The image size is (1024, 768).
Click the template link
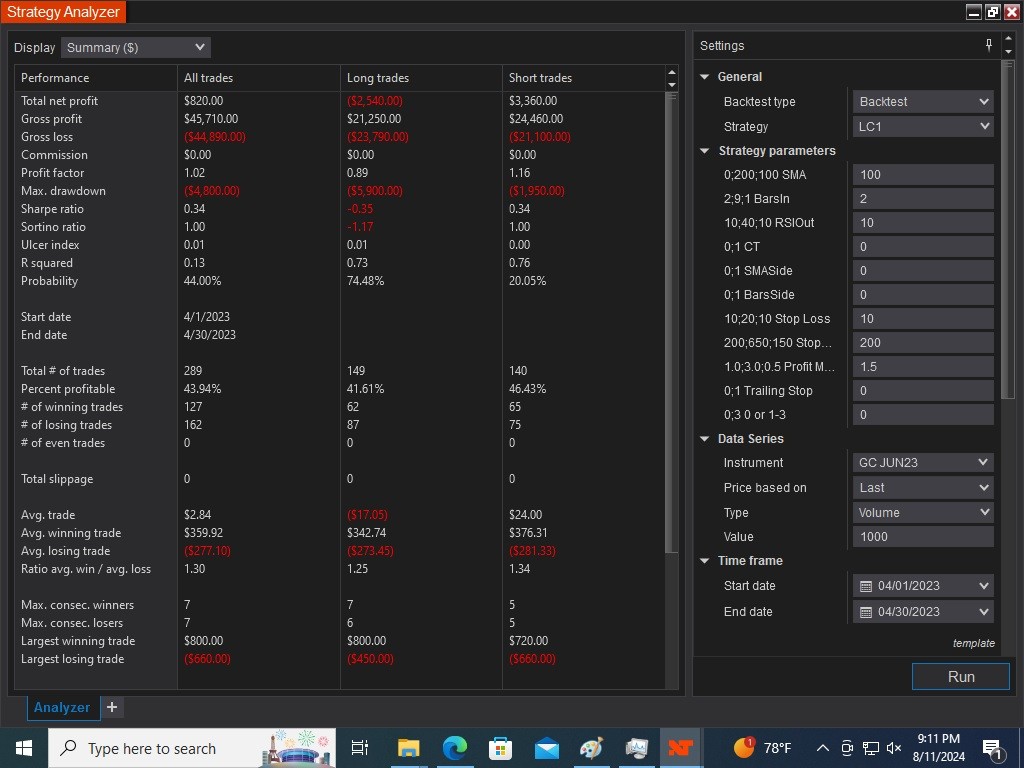pos(973,643)
